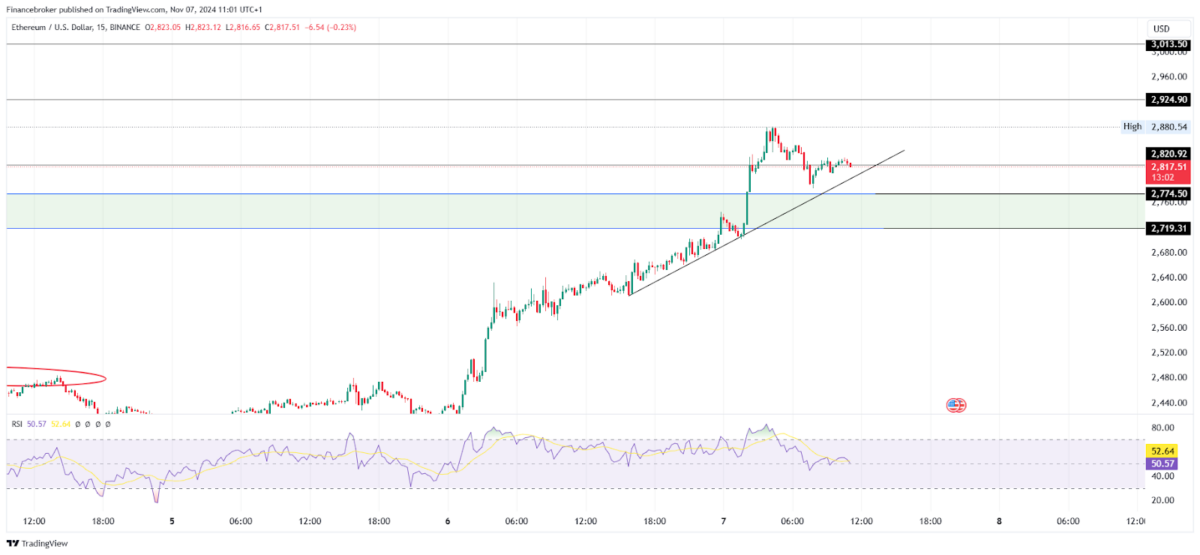Select the rising black trendline drawing
The width and height of the screenshot is (1200, 555).
[766, 223]
